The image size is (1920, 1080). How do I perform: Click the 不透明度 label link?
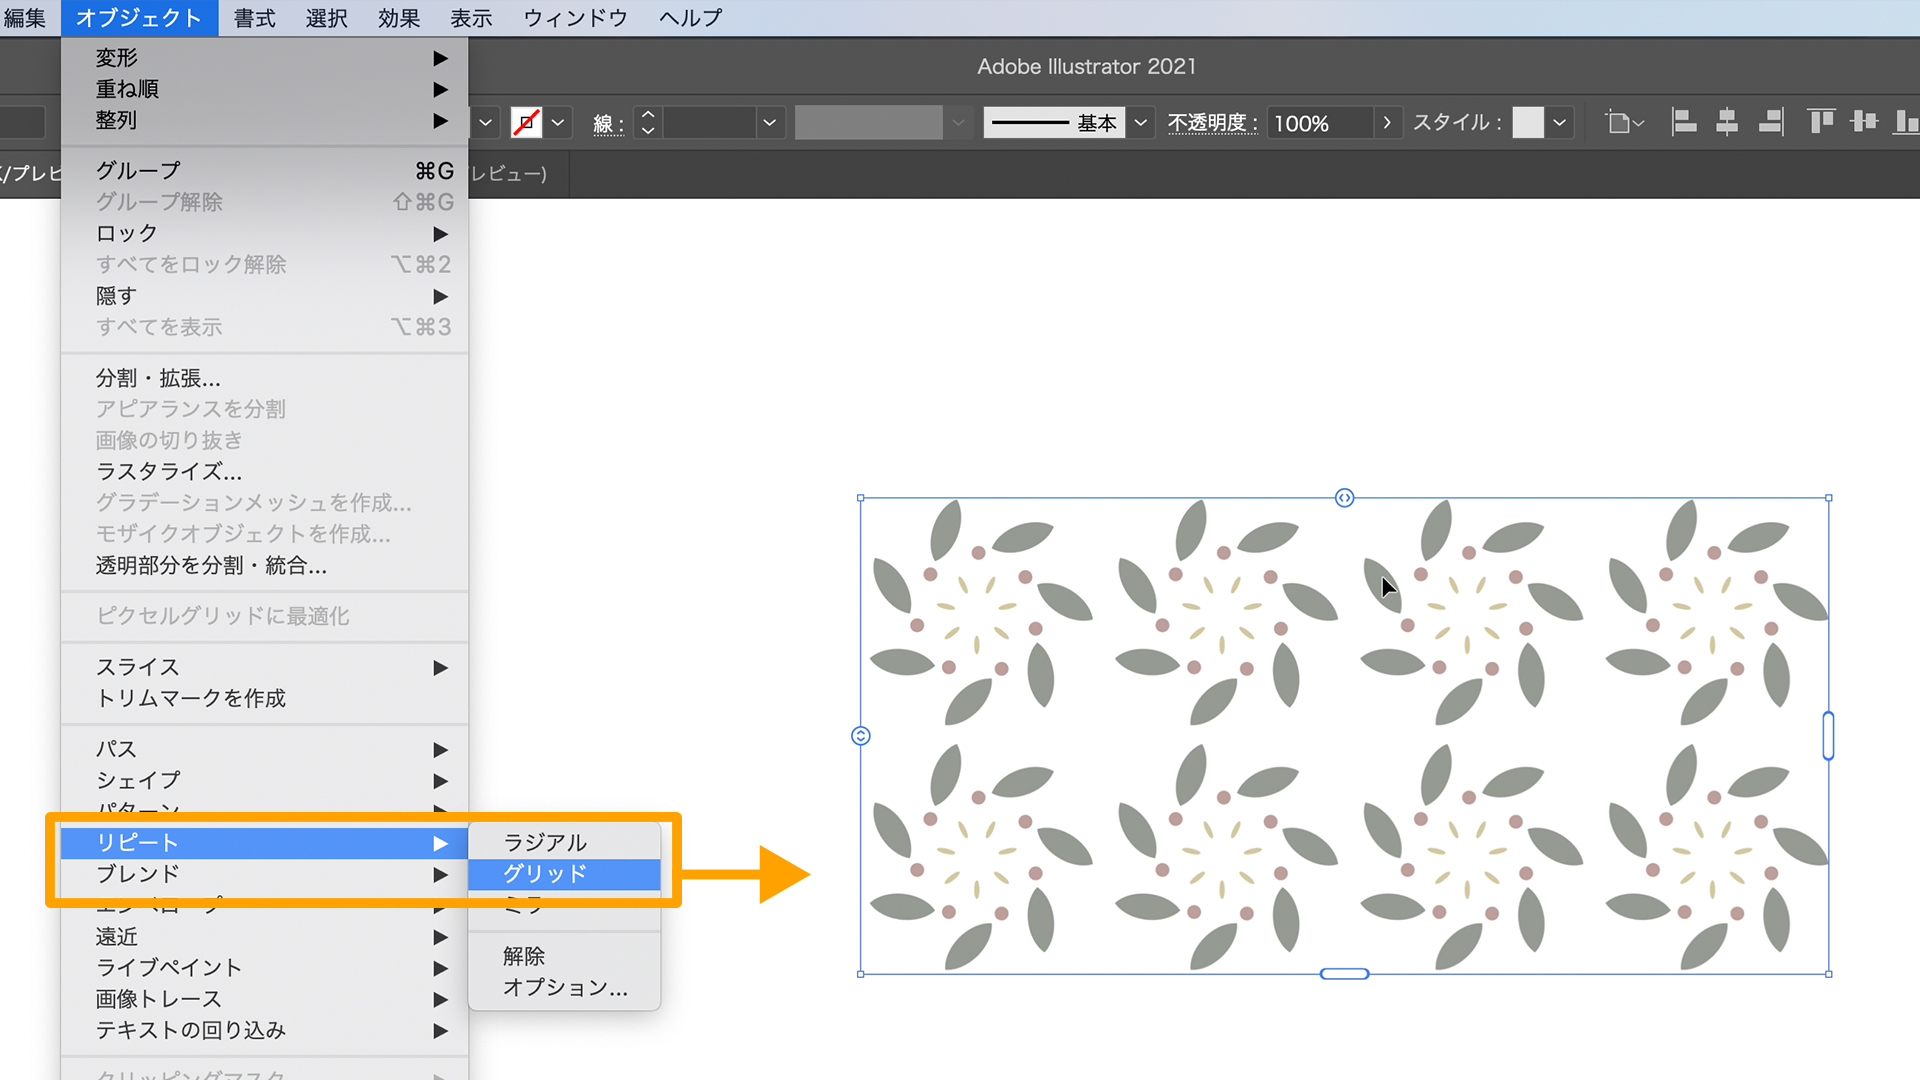point(1212,122)
